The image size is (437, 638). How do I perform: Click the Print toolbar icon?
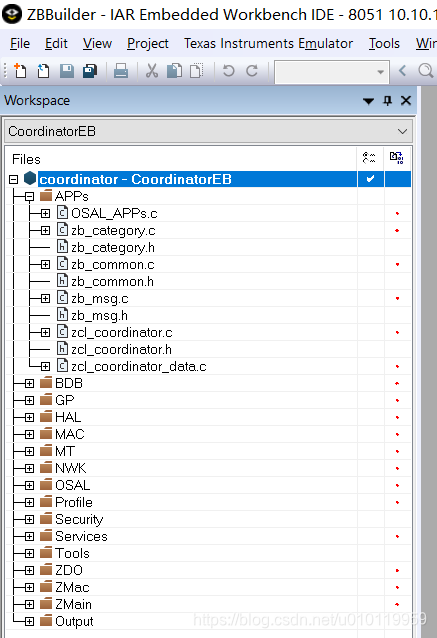[x=121, y=71]
